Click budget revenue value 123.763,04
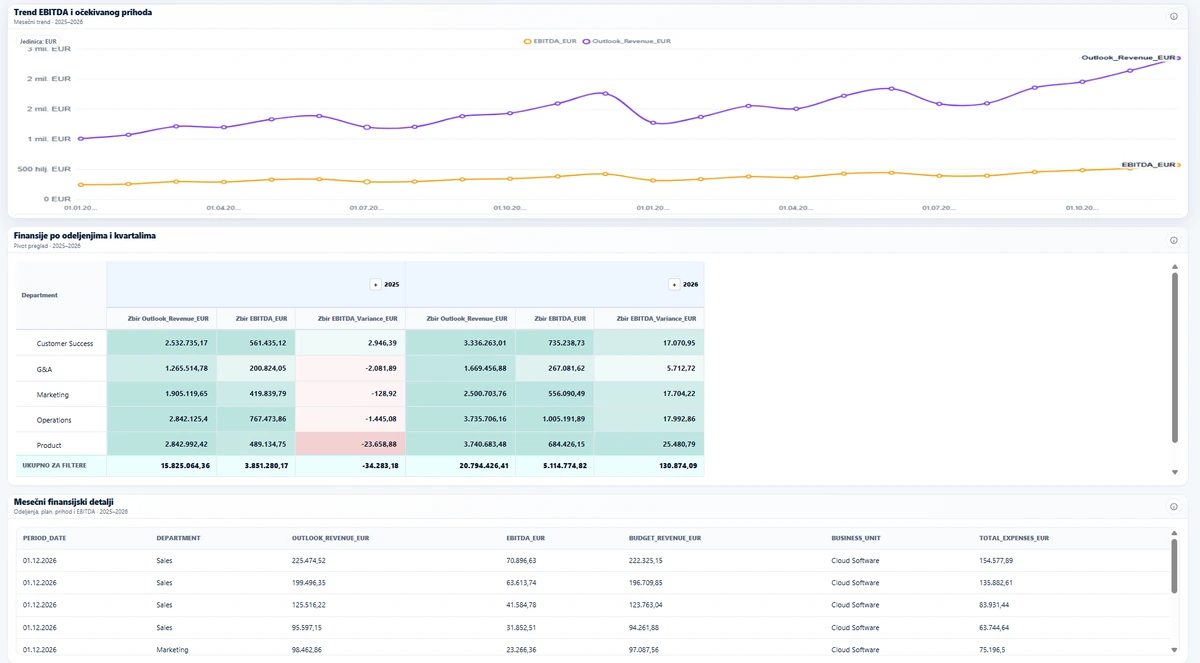1200x663 pixels. pyautogui.click(x=647, y=605)
